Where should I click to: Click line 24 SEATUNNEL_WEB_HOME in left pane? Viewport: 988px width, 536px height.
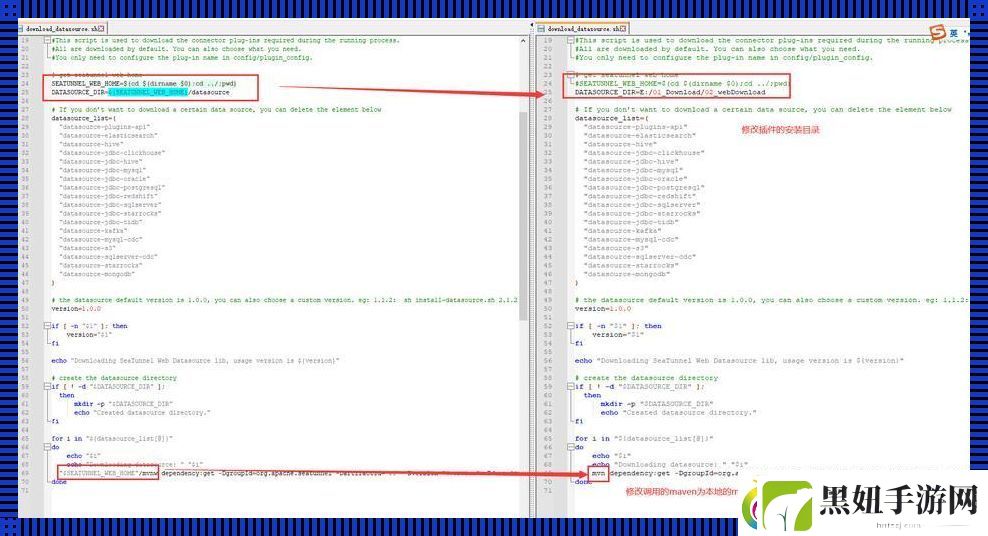coord(144,83)
